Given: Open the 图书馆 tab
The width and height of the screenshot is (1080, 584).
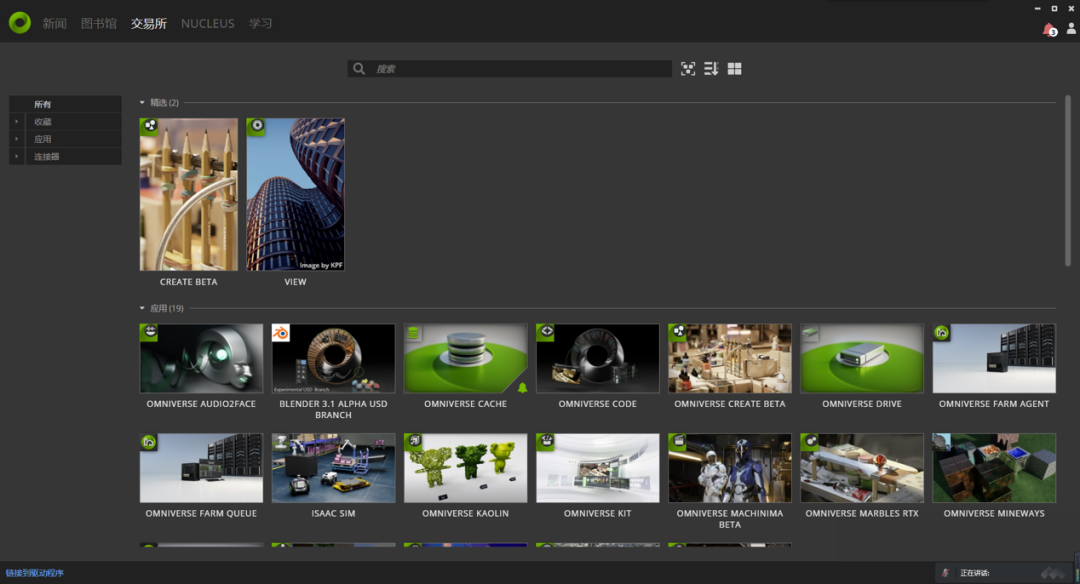Looking at the screenshot, I should pos(98,23).
